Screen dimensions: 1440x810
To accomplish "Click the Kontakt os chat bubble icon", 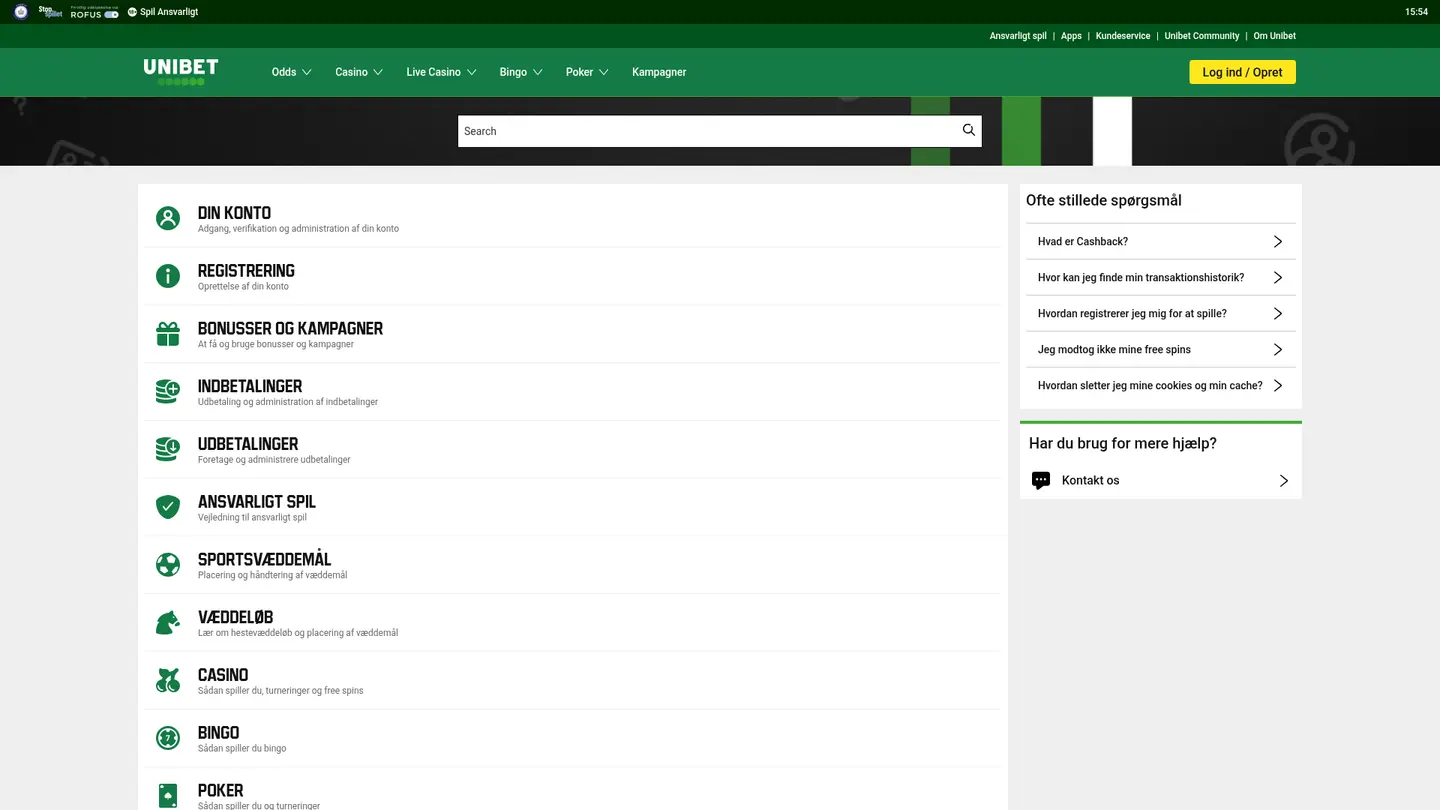I will (x=1041, y=481).
